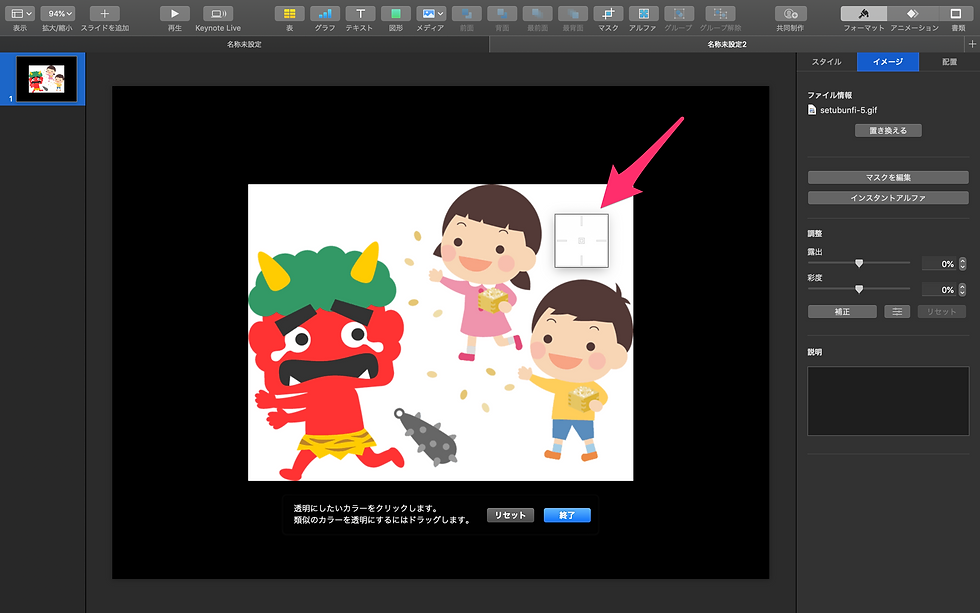
Task: Add a text box via the テキスト icon
Action: [360, 14]
